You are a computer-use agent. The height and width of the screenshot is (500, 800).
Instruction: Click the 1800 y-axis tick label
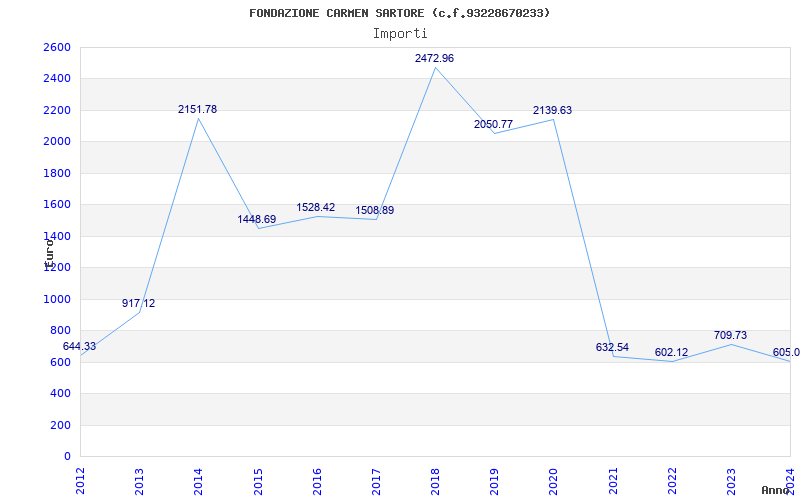tap(57, 173)
